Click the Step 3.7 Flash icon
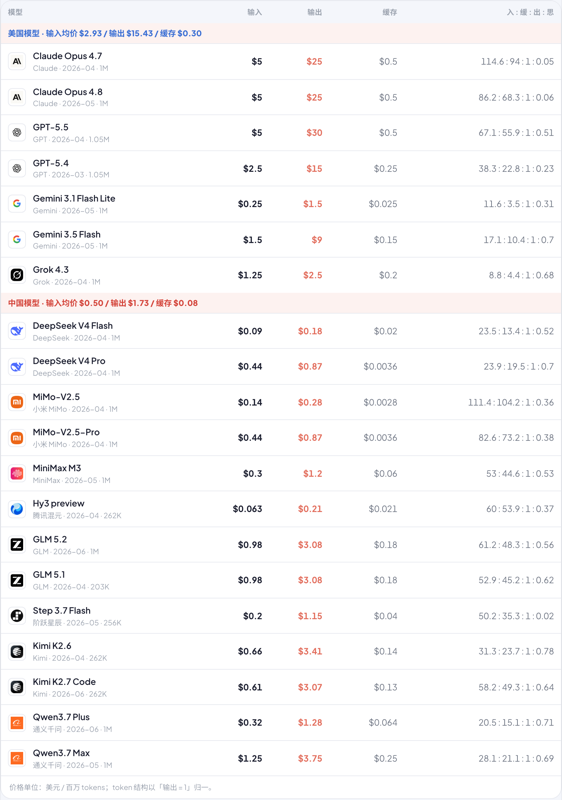 point(17,616)
